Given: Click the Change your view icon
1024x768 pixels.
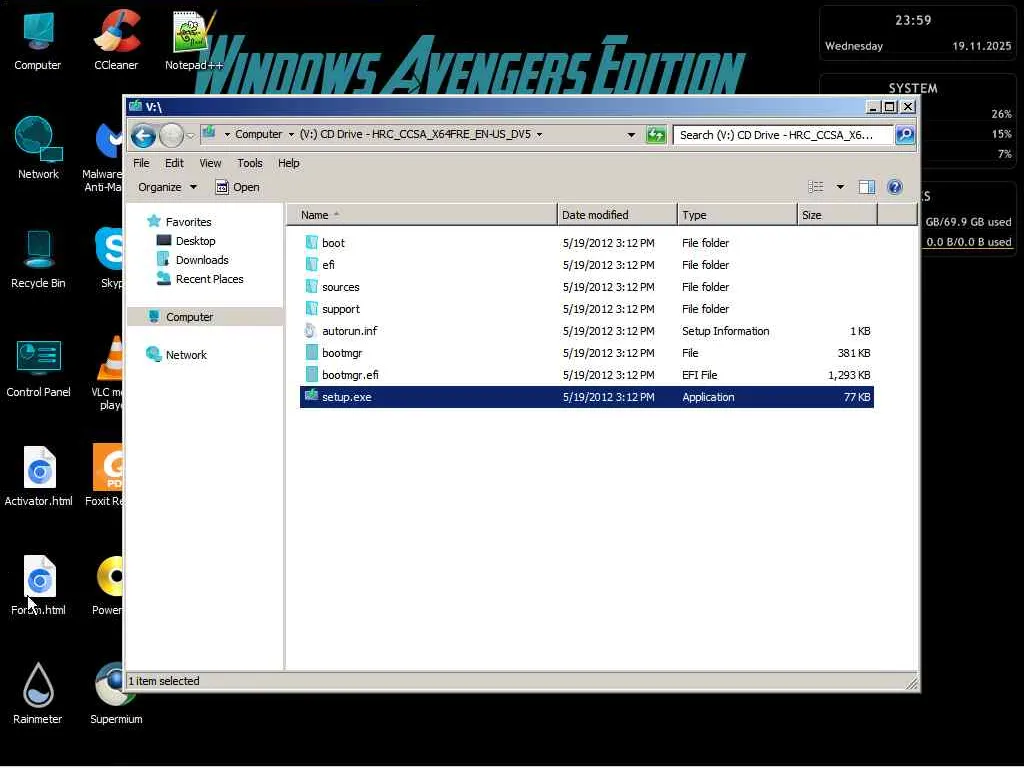Looking at the screenshot, I should coord(816,187).
